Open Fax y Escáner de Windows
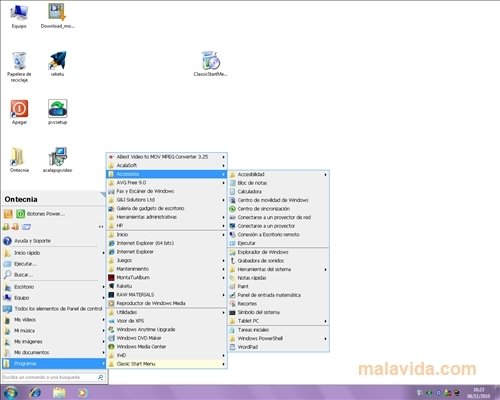 [x=167, y=191]
